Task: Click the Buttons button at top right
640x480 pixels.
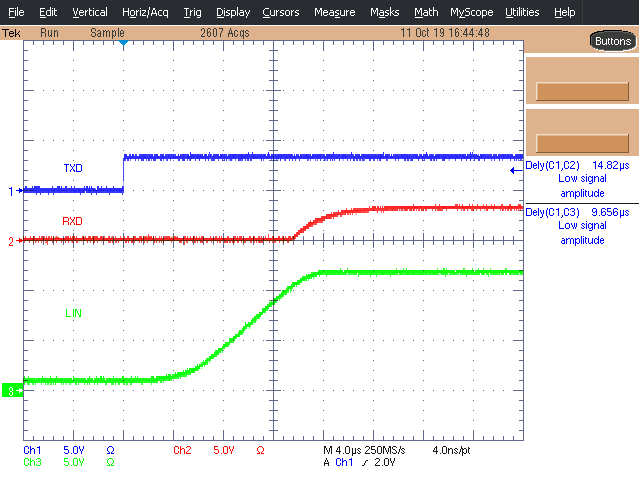Action: pos(611,41)
